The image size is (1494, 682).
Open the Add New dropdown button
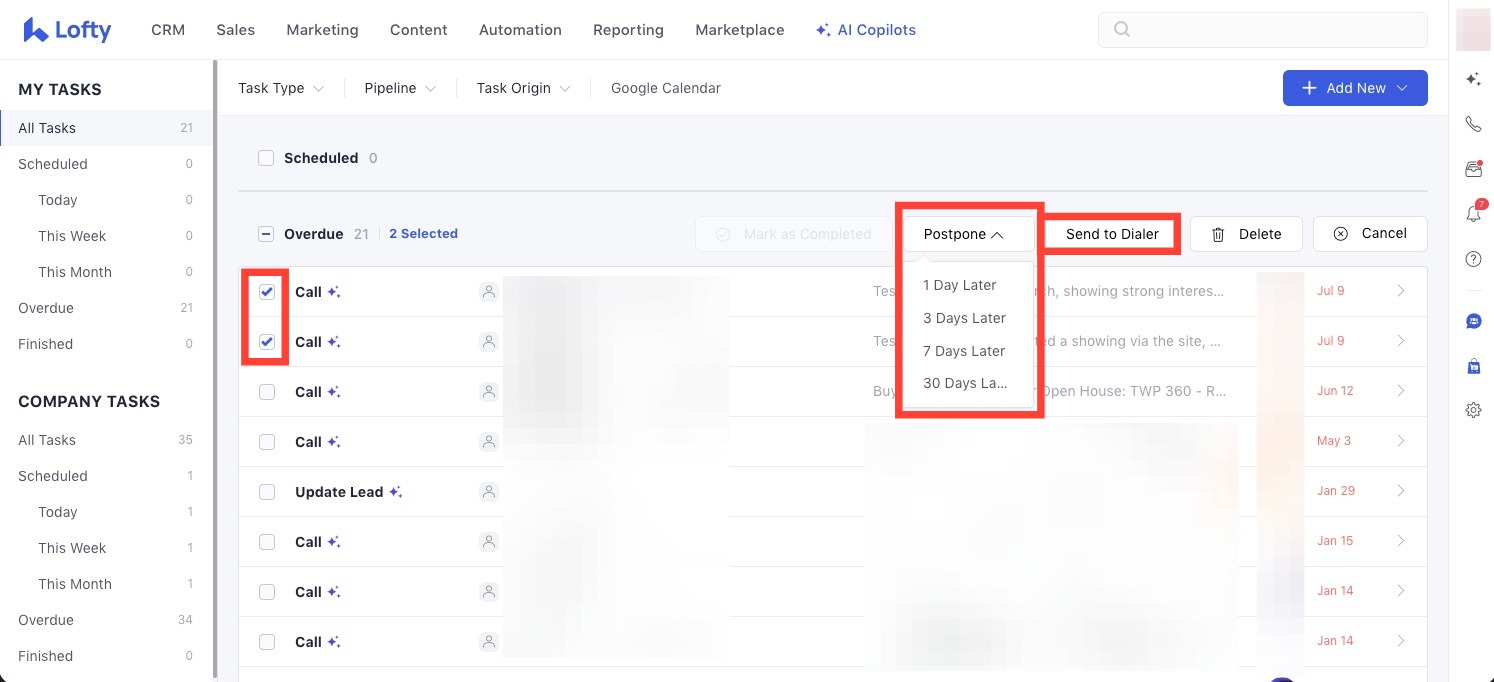click(1355, 88)
